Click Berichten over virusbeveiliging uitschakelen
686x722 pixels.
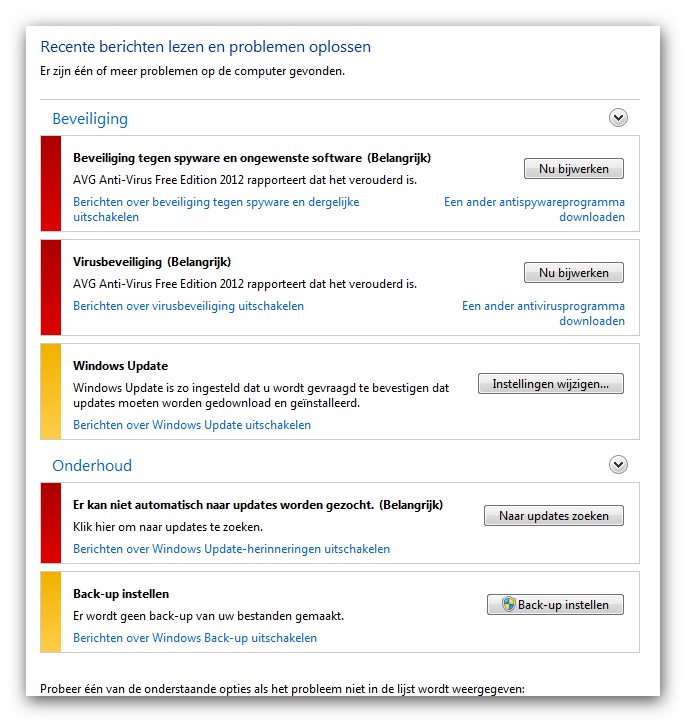pos(188,306)
